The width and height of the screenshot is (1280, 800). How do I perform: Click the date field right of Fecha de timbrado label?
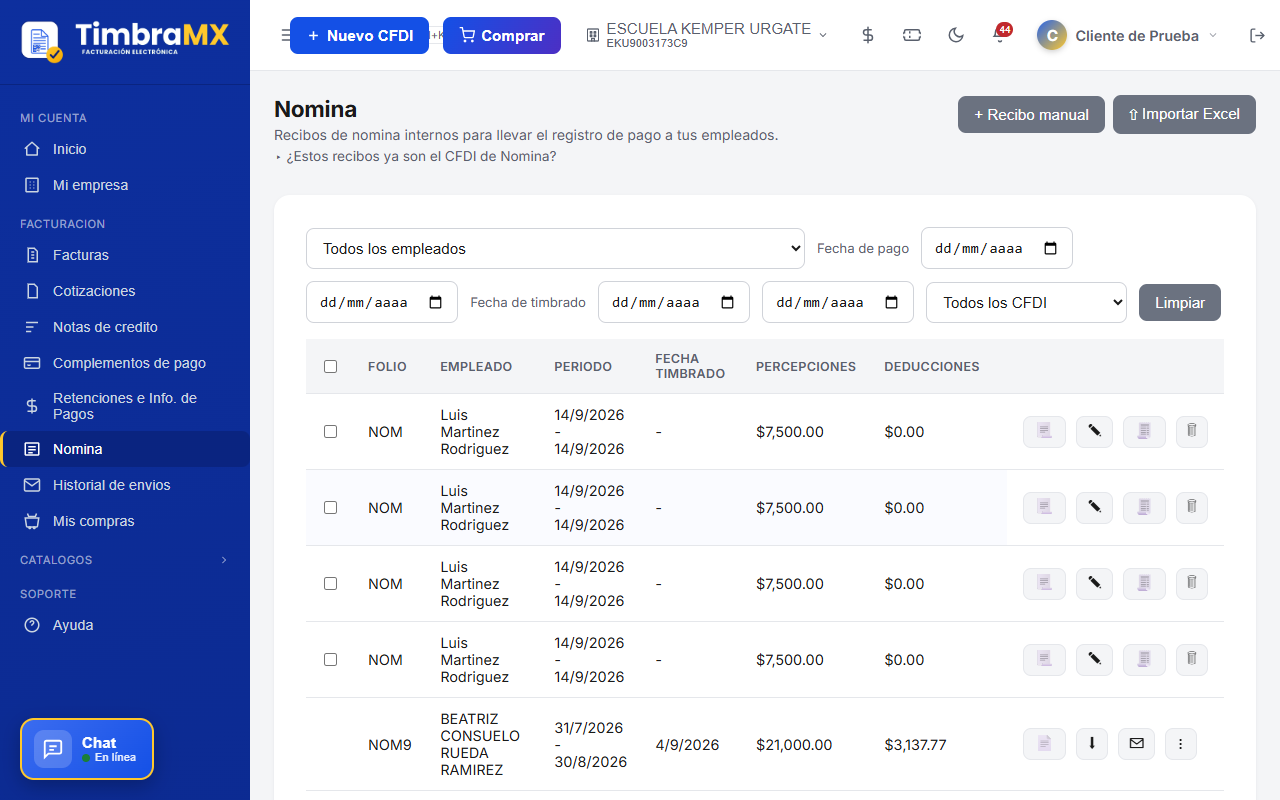[x=674, y=302]
